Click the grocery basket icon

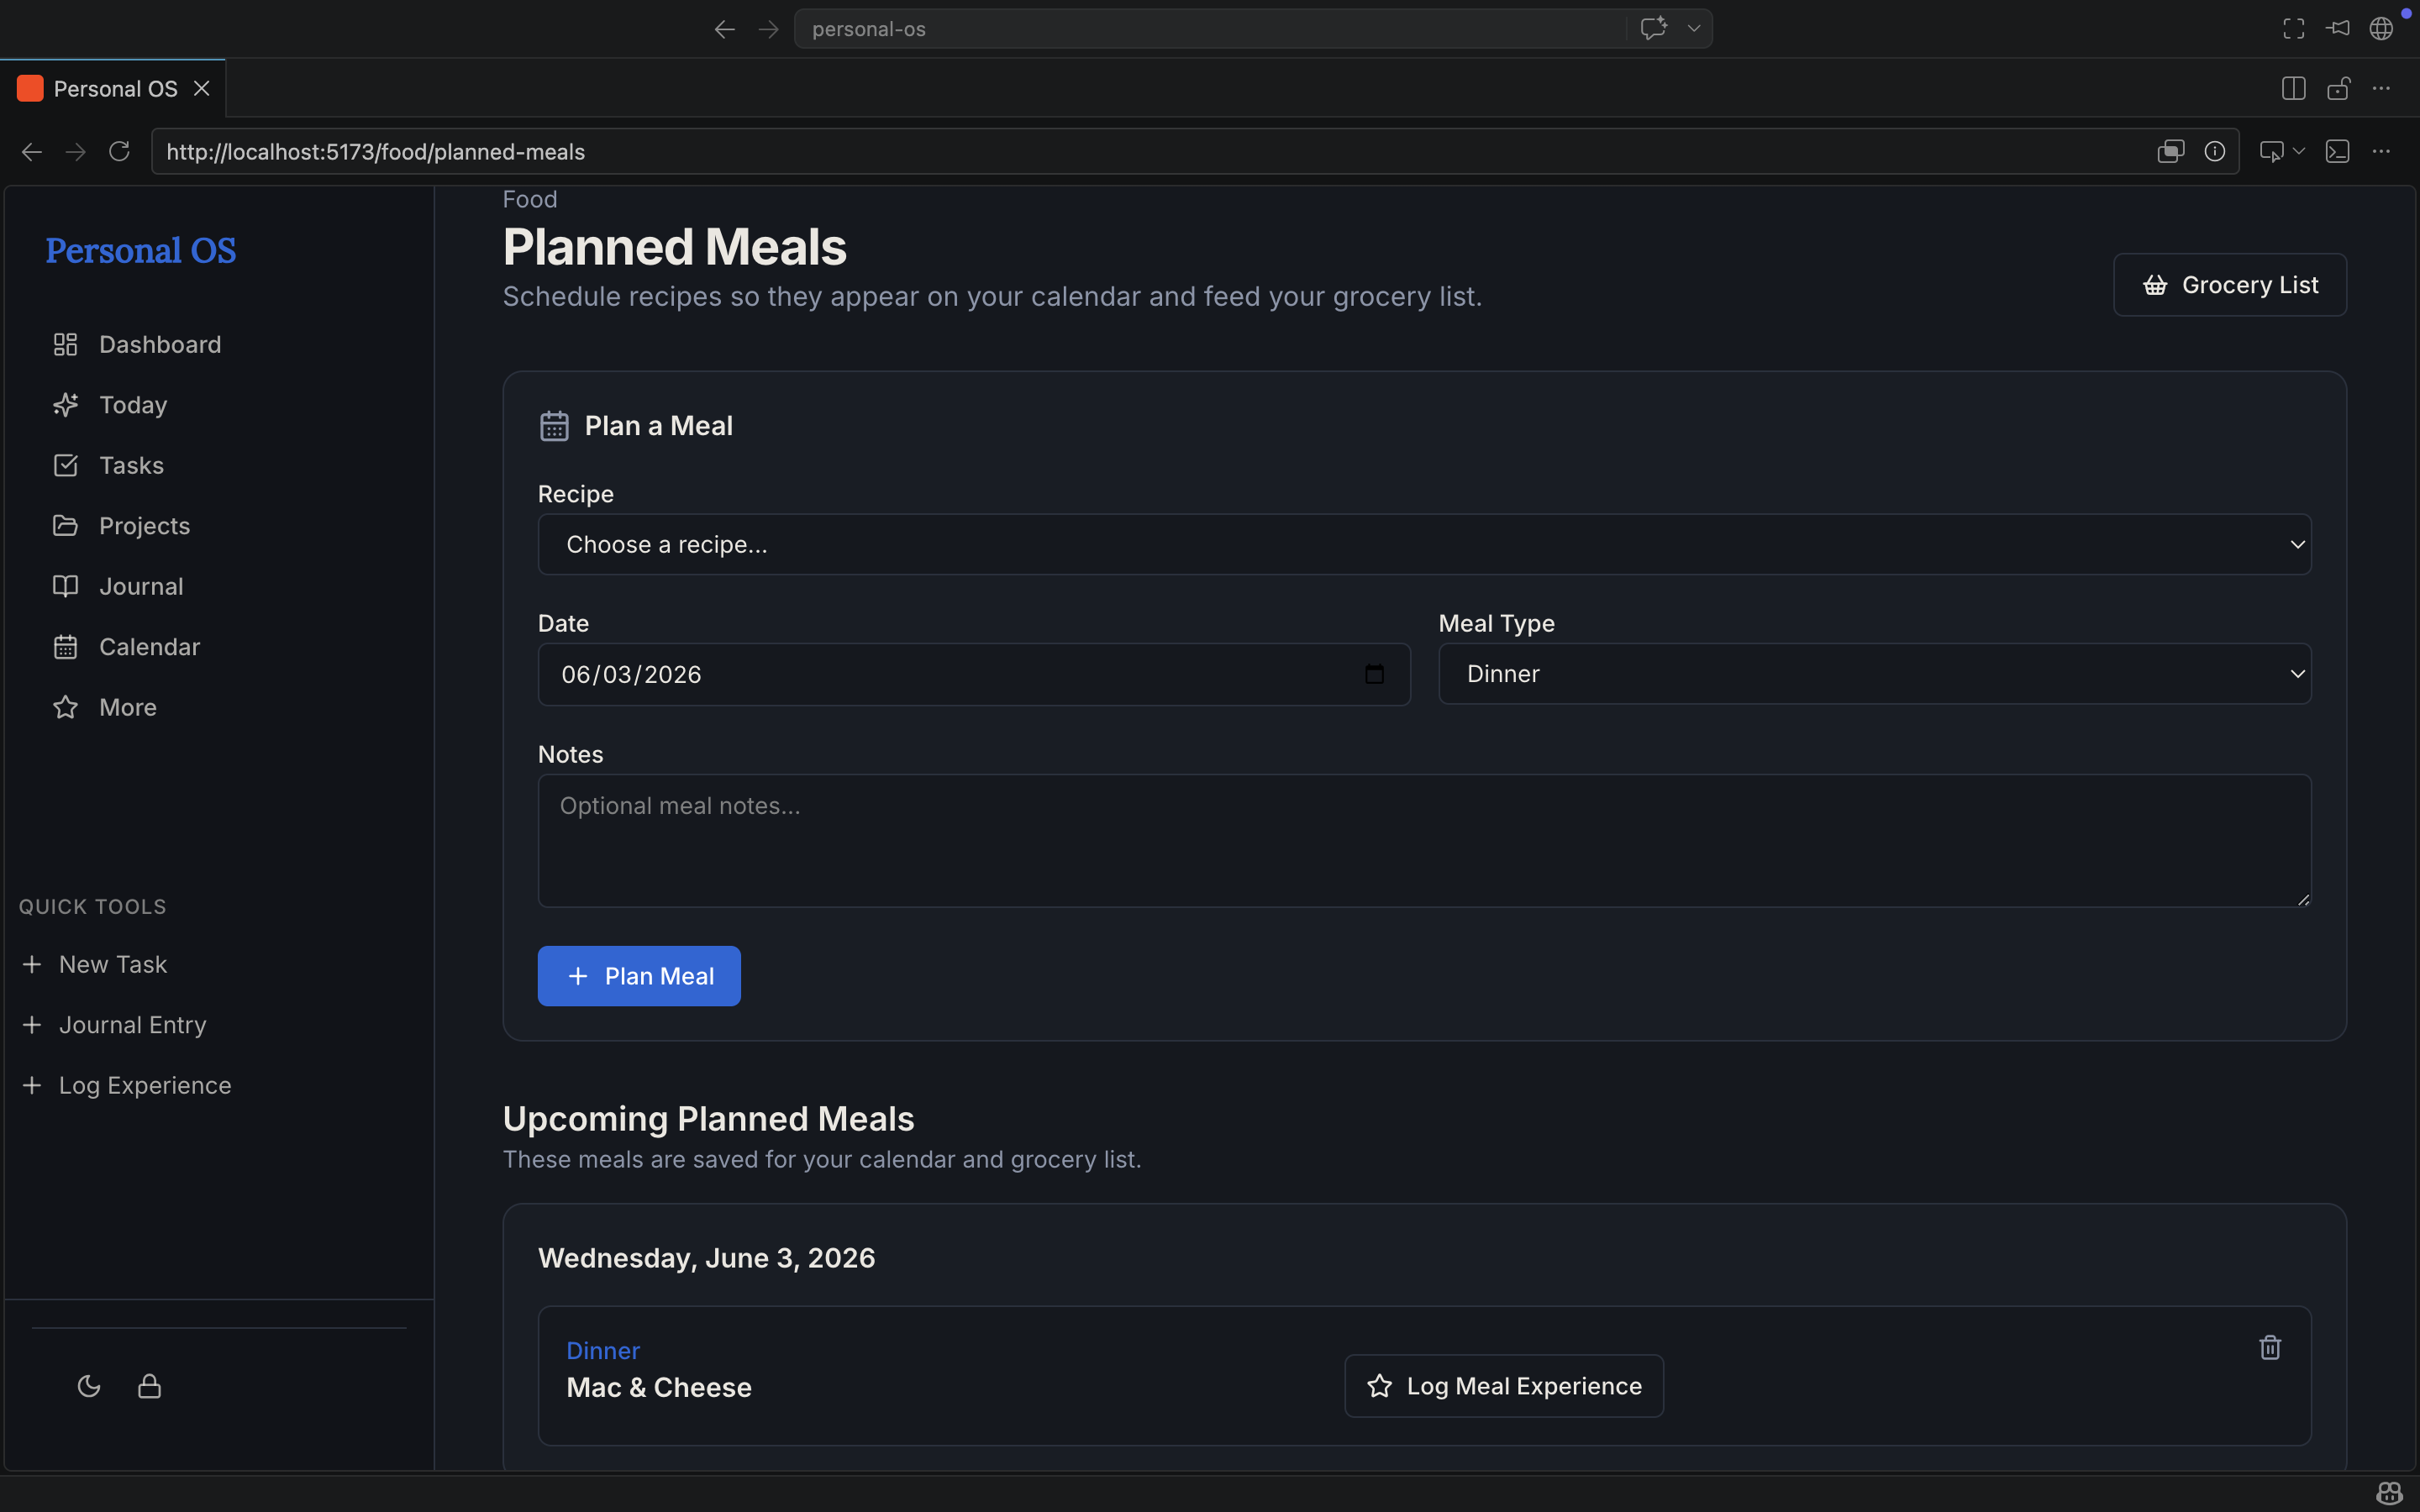2155,285
